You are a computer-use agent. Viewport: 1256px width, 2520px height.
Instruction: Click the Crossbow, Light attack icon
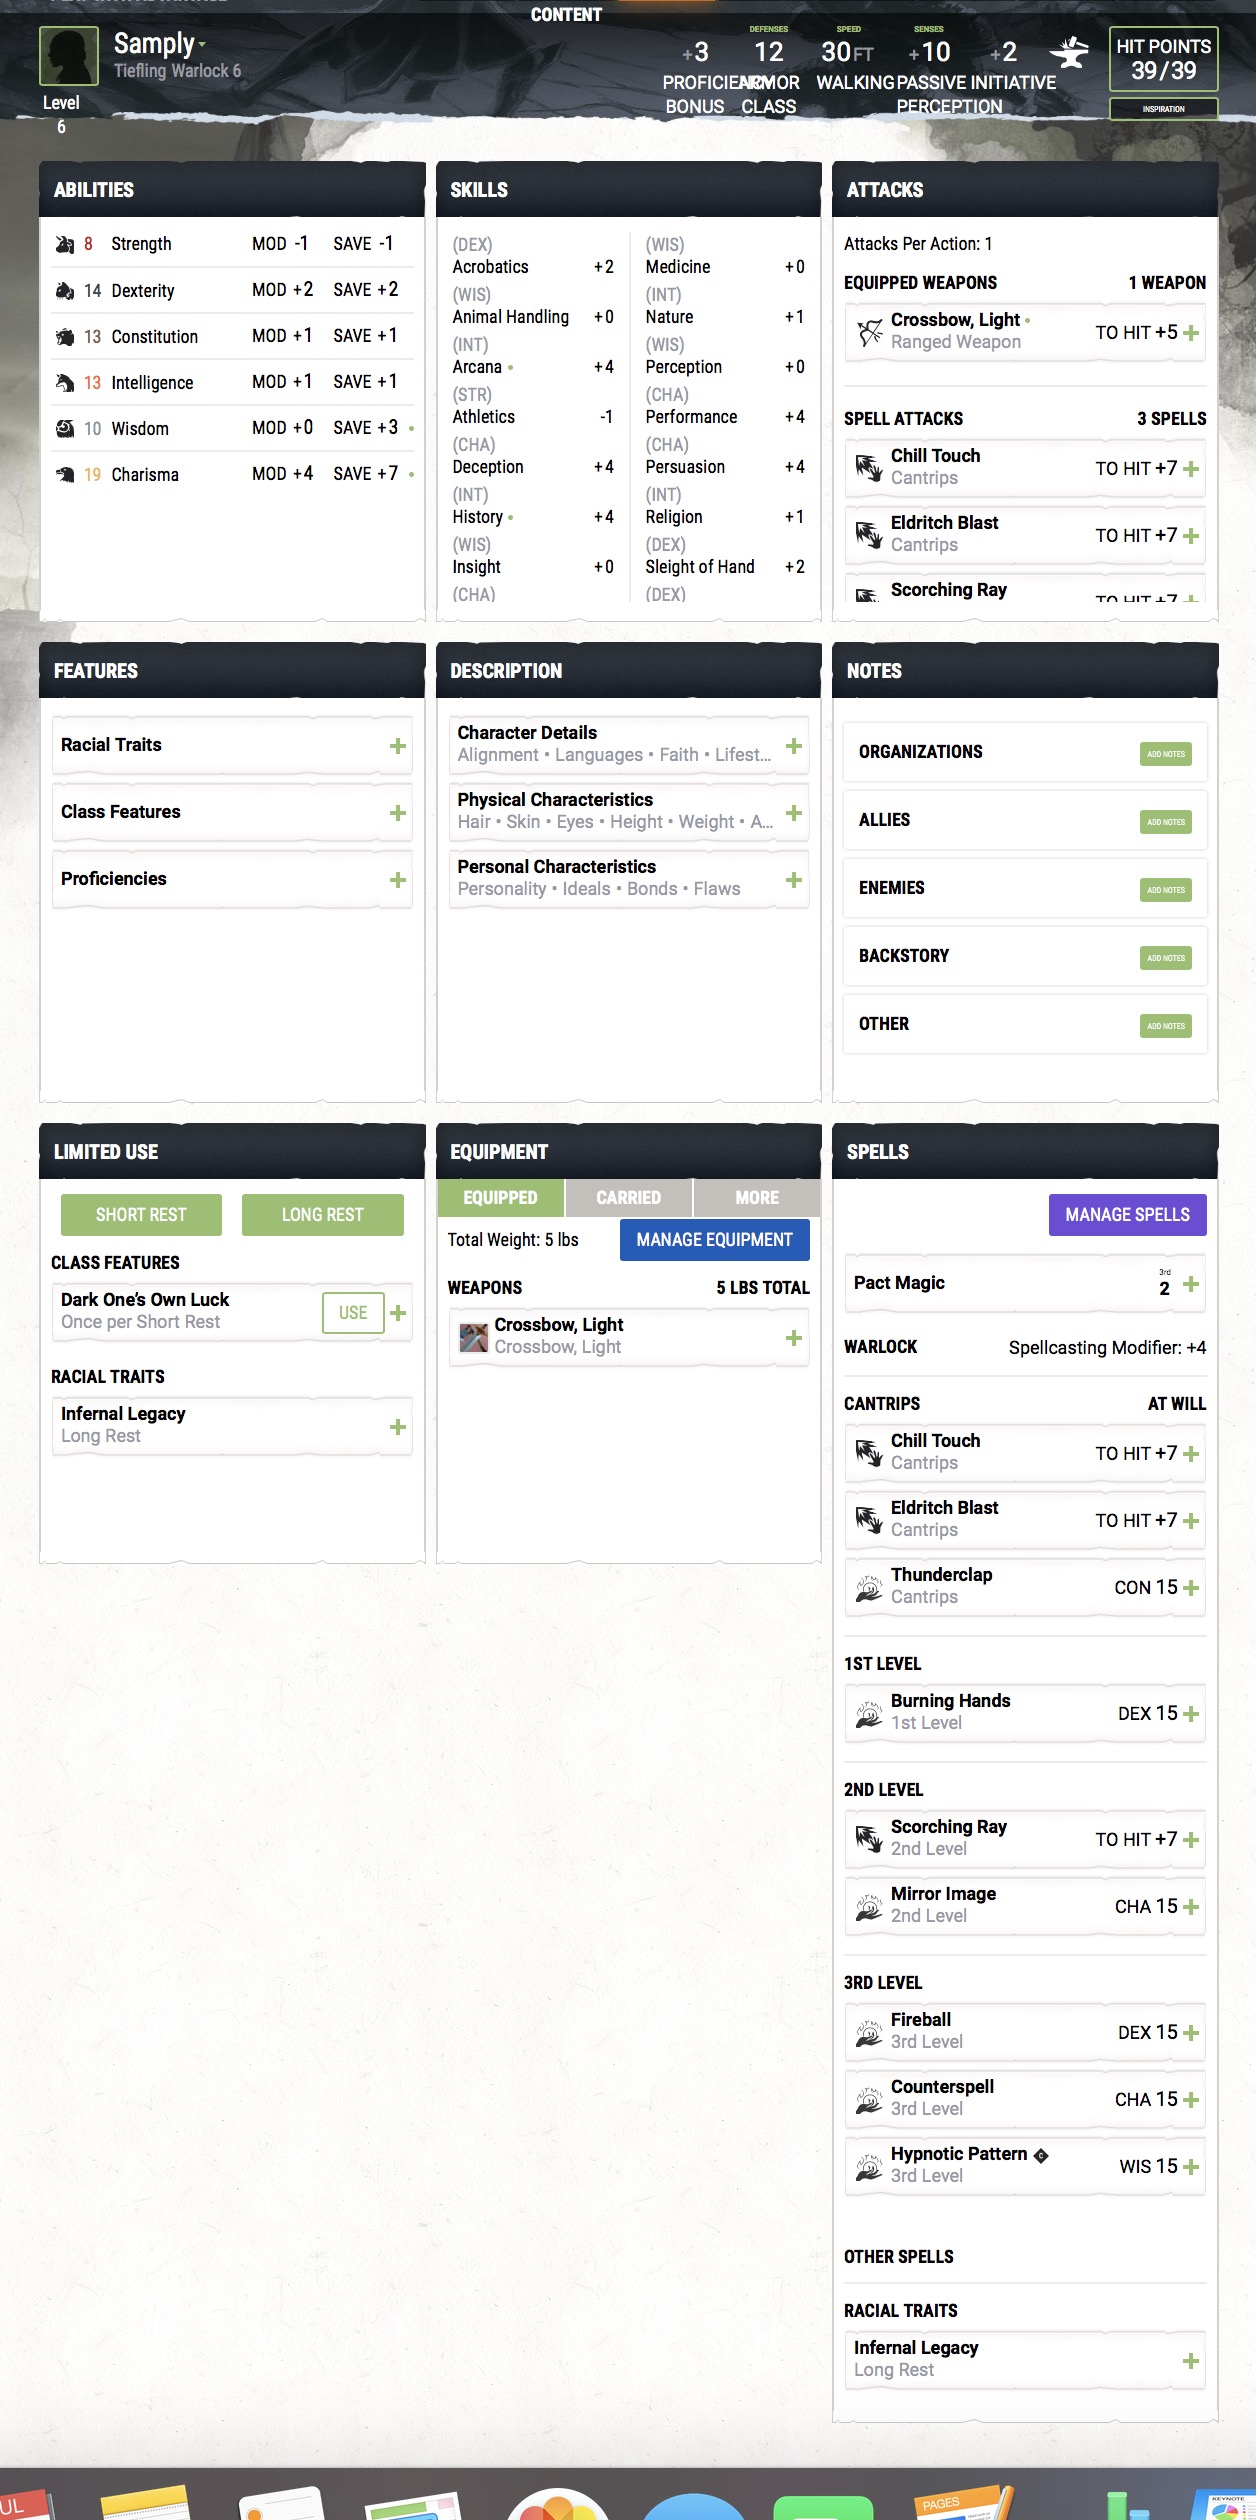[x=869, y=331]
